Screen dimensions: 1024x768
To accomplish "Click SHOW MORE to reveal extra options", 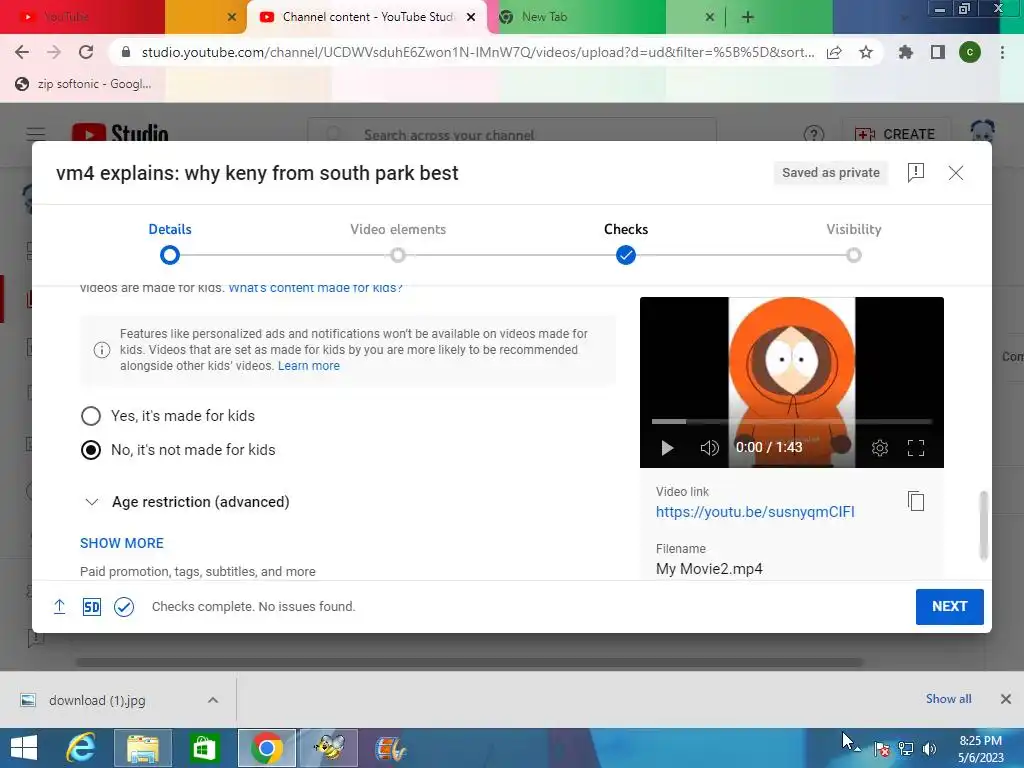I will (122, 543).
